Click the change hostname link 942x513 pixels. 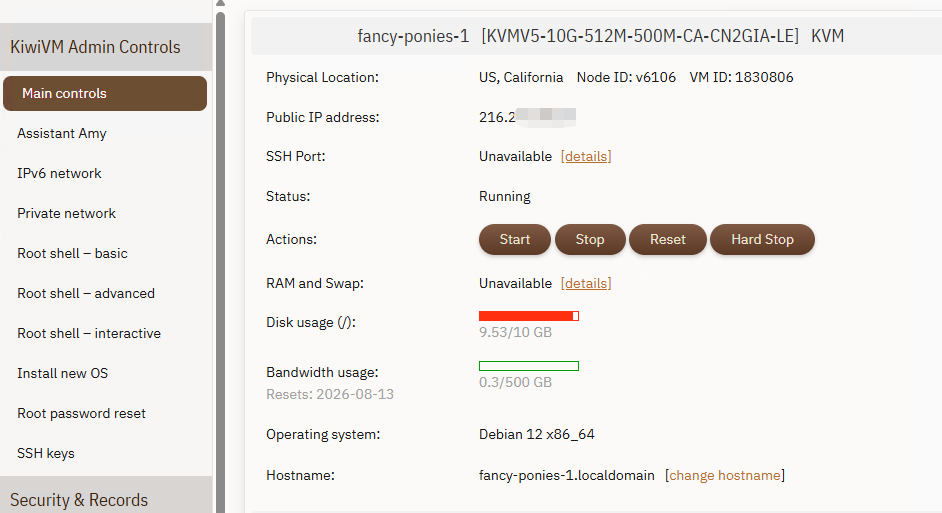pyautogui.click(x=725, y=476)
